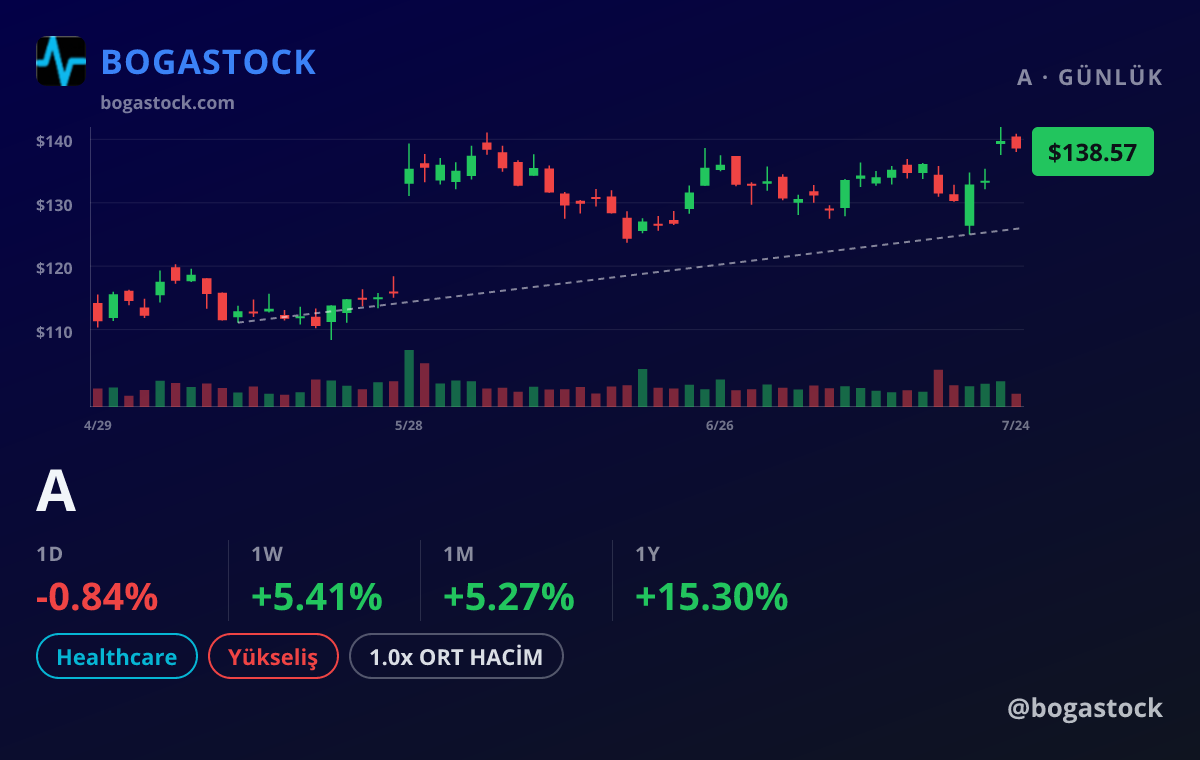Select the 1D performance value -0.84%
This screenshot has width=1200, height=760.
tap(97, 597)
